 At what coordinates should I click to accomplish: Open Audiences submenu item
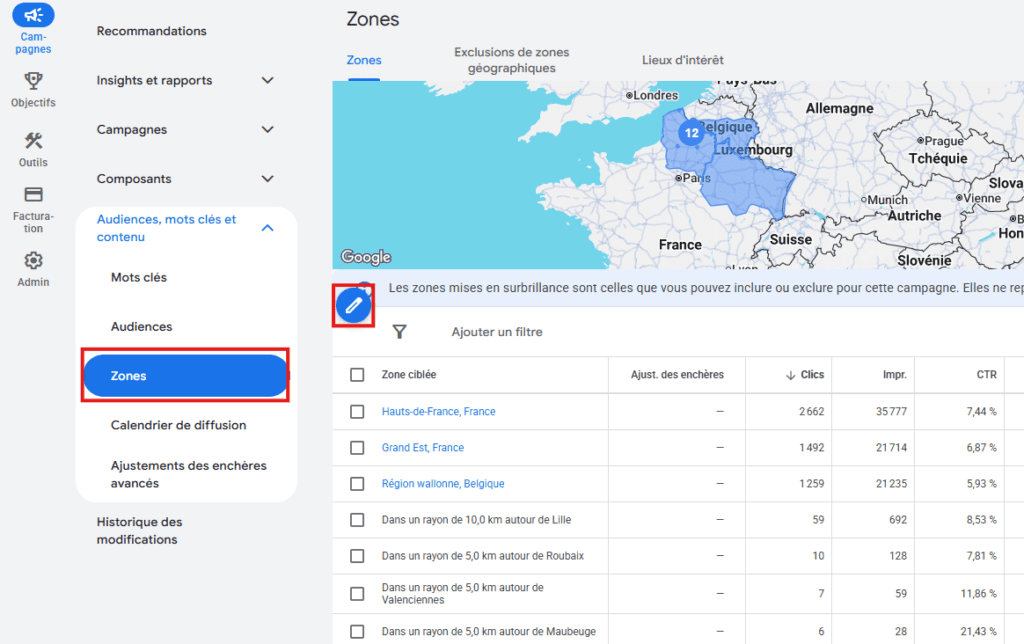141,327
